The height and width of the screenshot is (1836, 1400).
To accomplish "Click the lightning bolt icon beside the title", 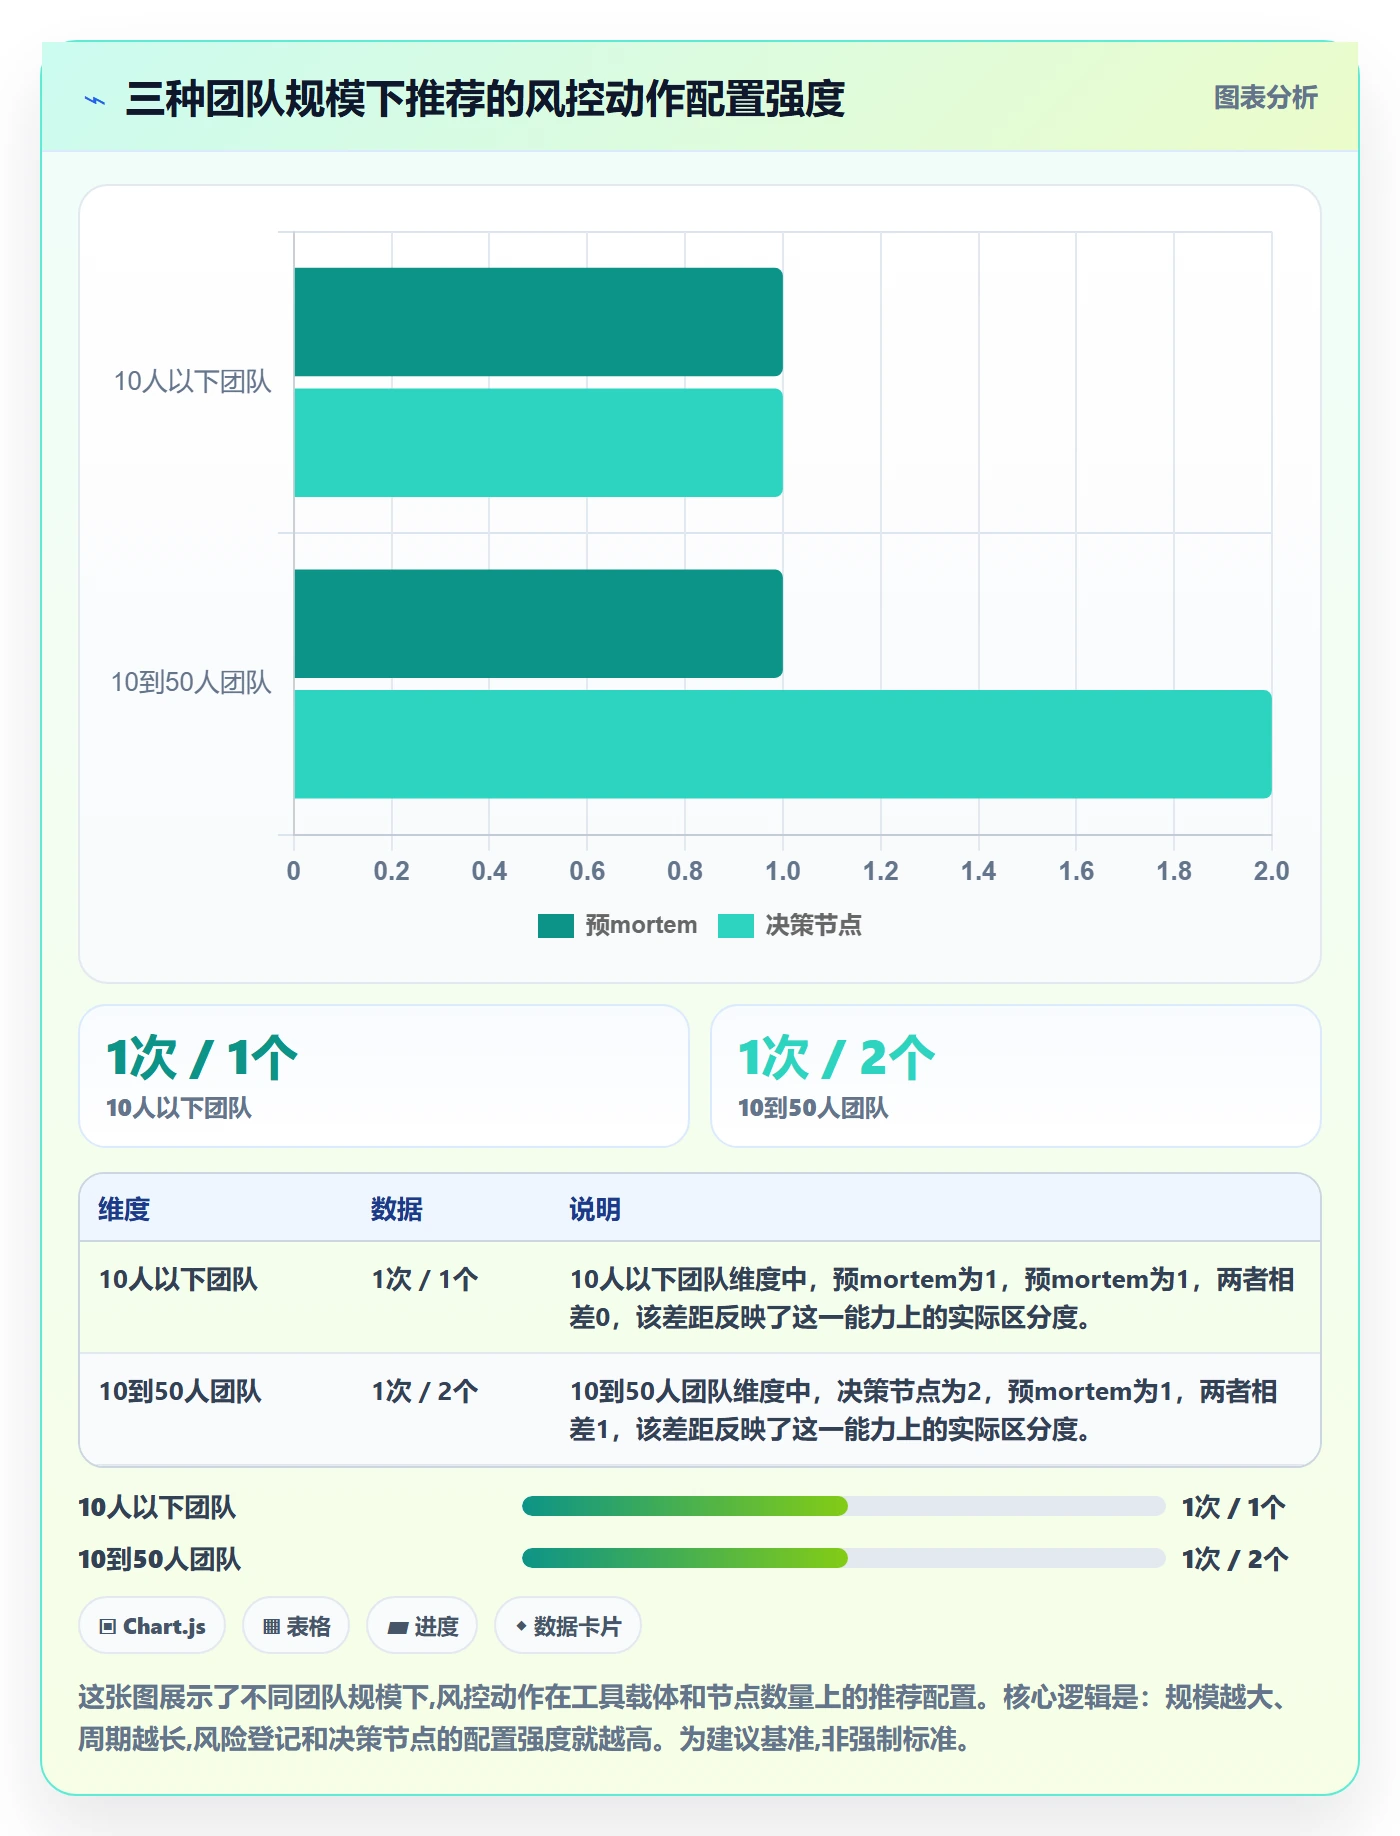I will click(95, 100).
